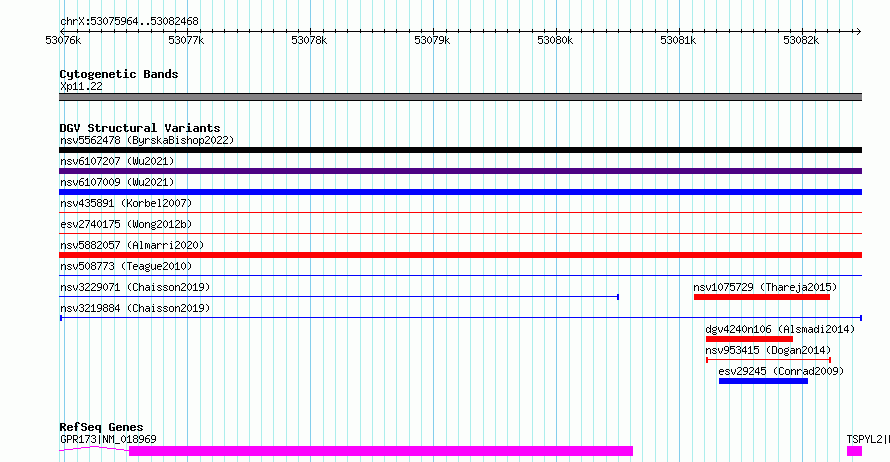Select the magenta GPR173 exon block
The width and height of the screenshot is (890, 462).
(381, 451)
